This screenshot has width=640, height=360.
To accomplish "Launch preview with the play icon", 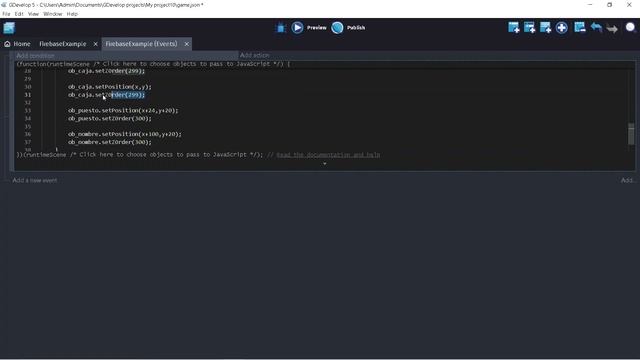I will (x=297, y=27).
